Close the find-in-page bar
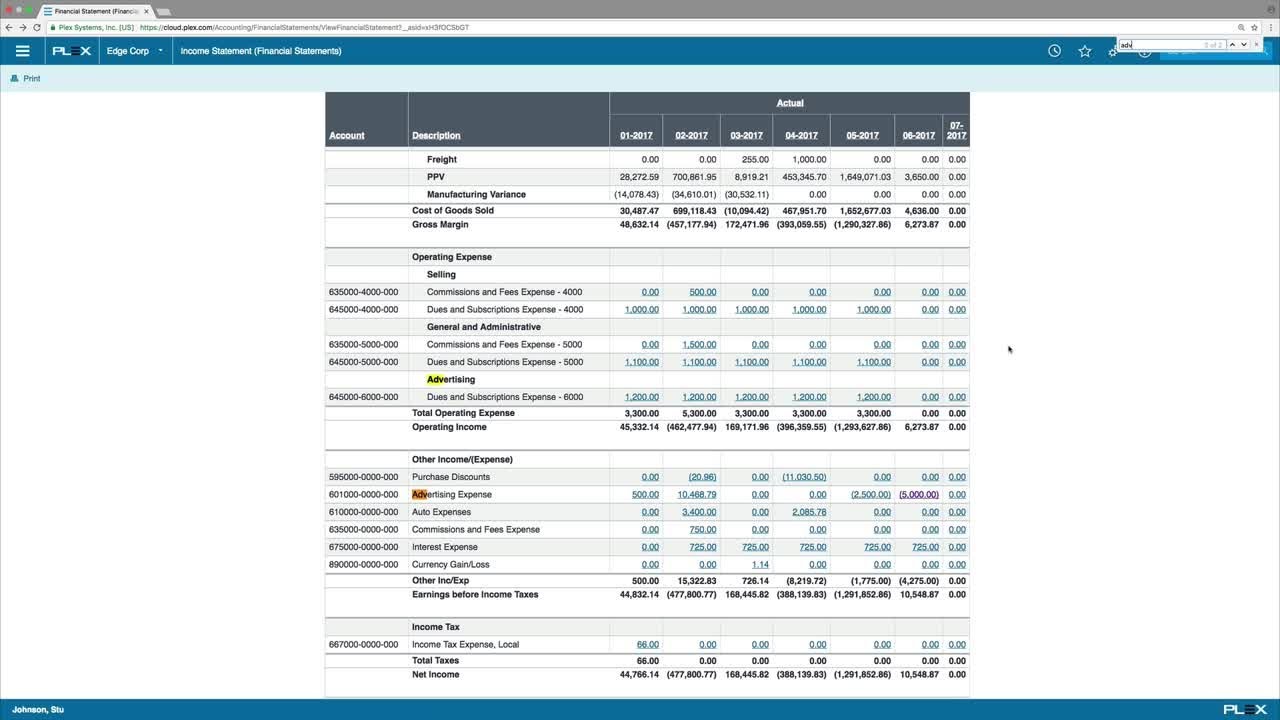 (1257, 44)
